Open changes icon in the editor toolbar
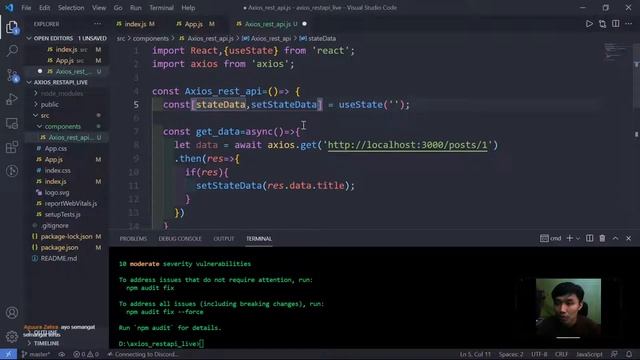This screenshot has width=640, height=360. click(x=602, y=24)
